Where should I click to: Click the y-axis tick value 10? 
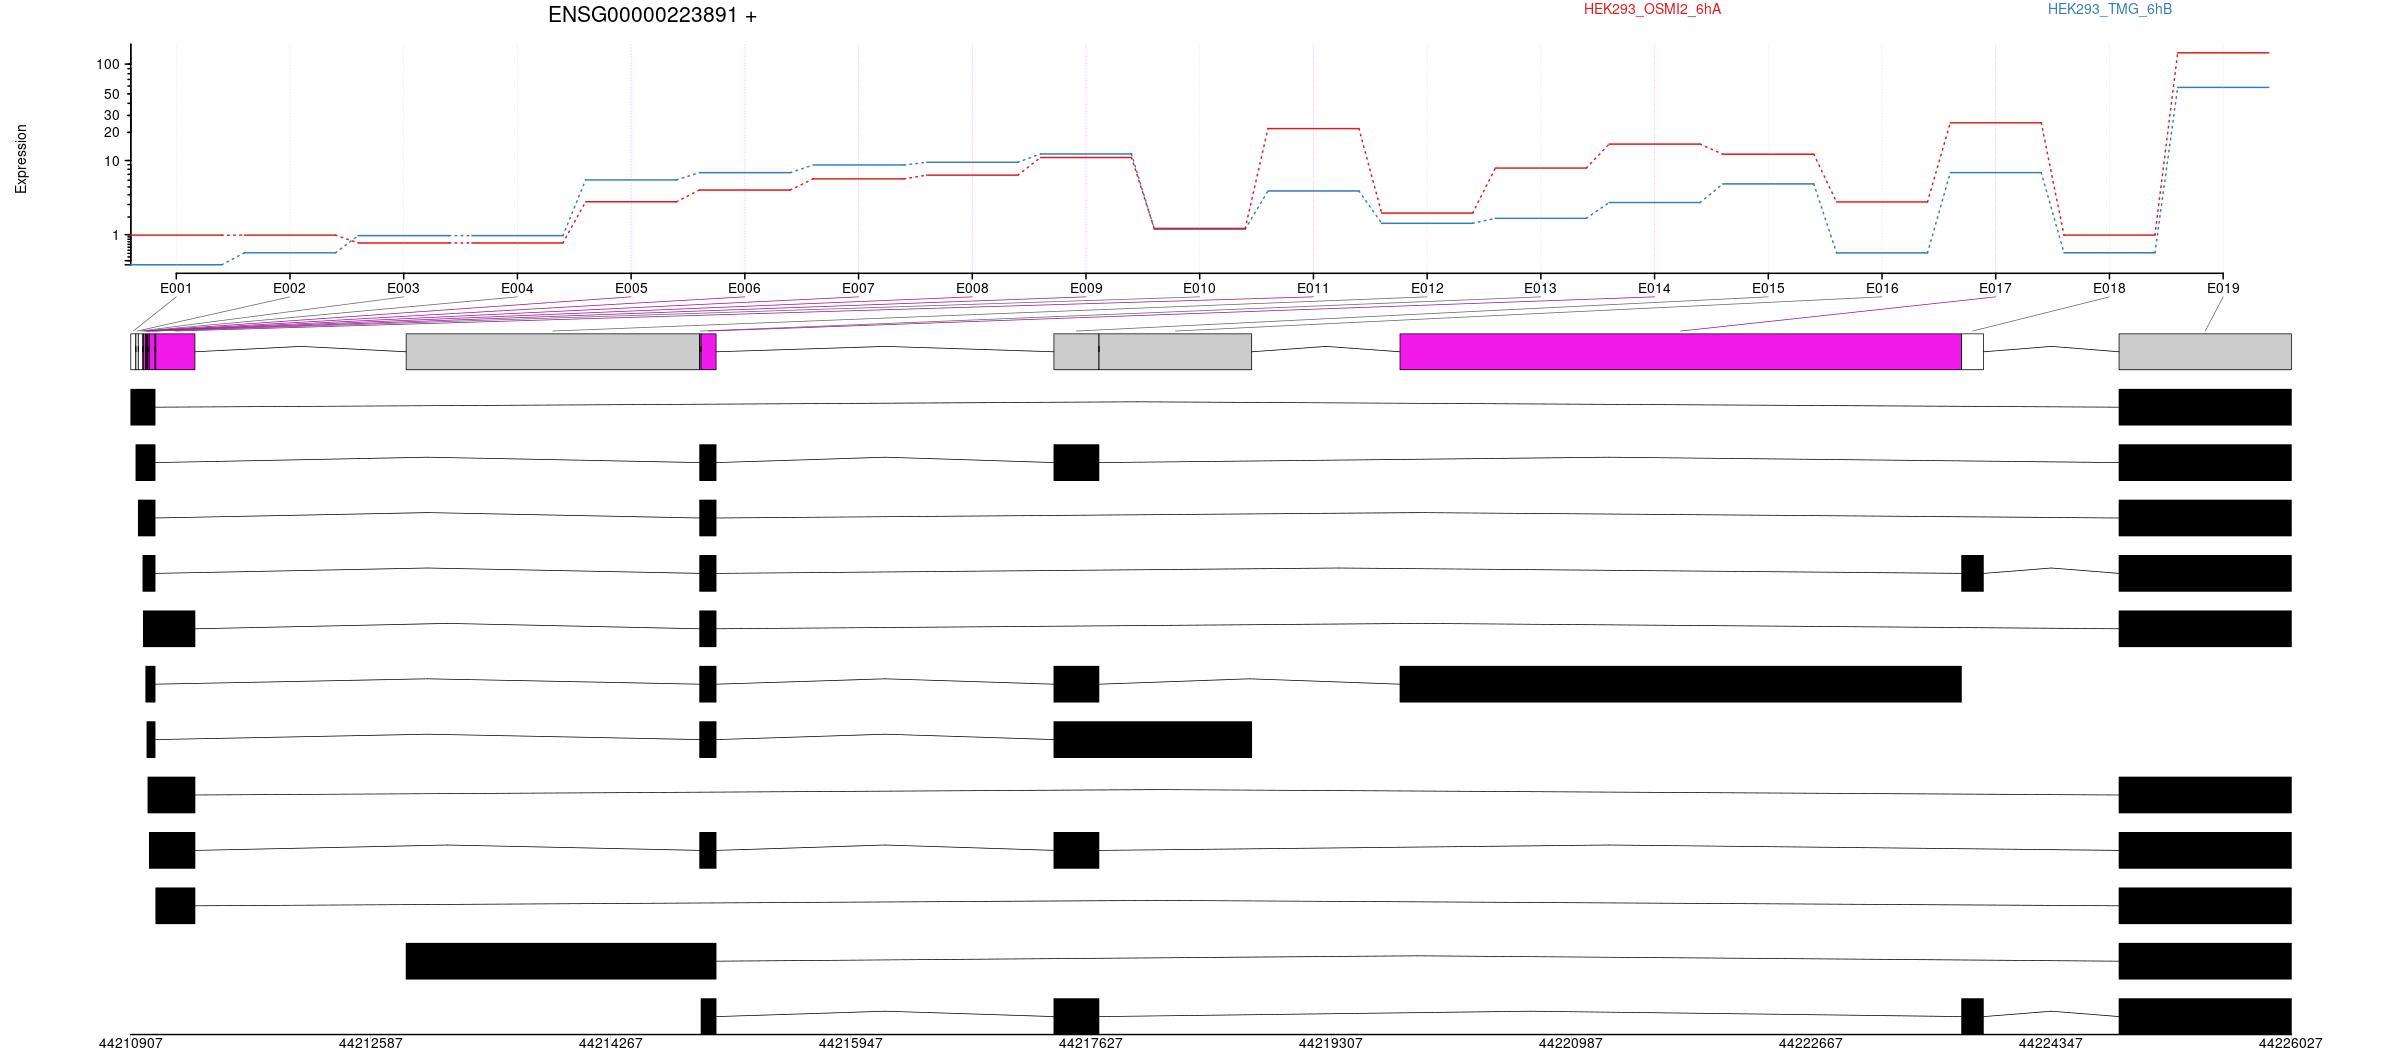112,162
